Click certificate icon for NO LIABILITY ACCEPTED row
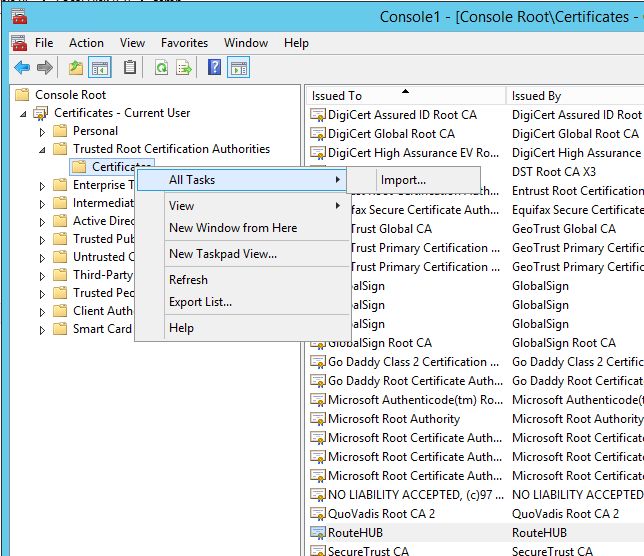This screenshot has height=556, width=644. pyautogui.click(x=318, y=495)
